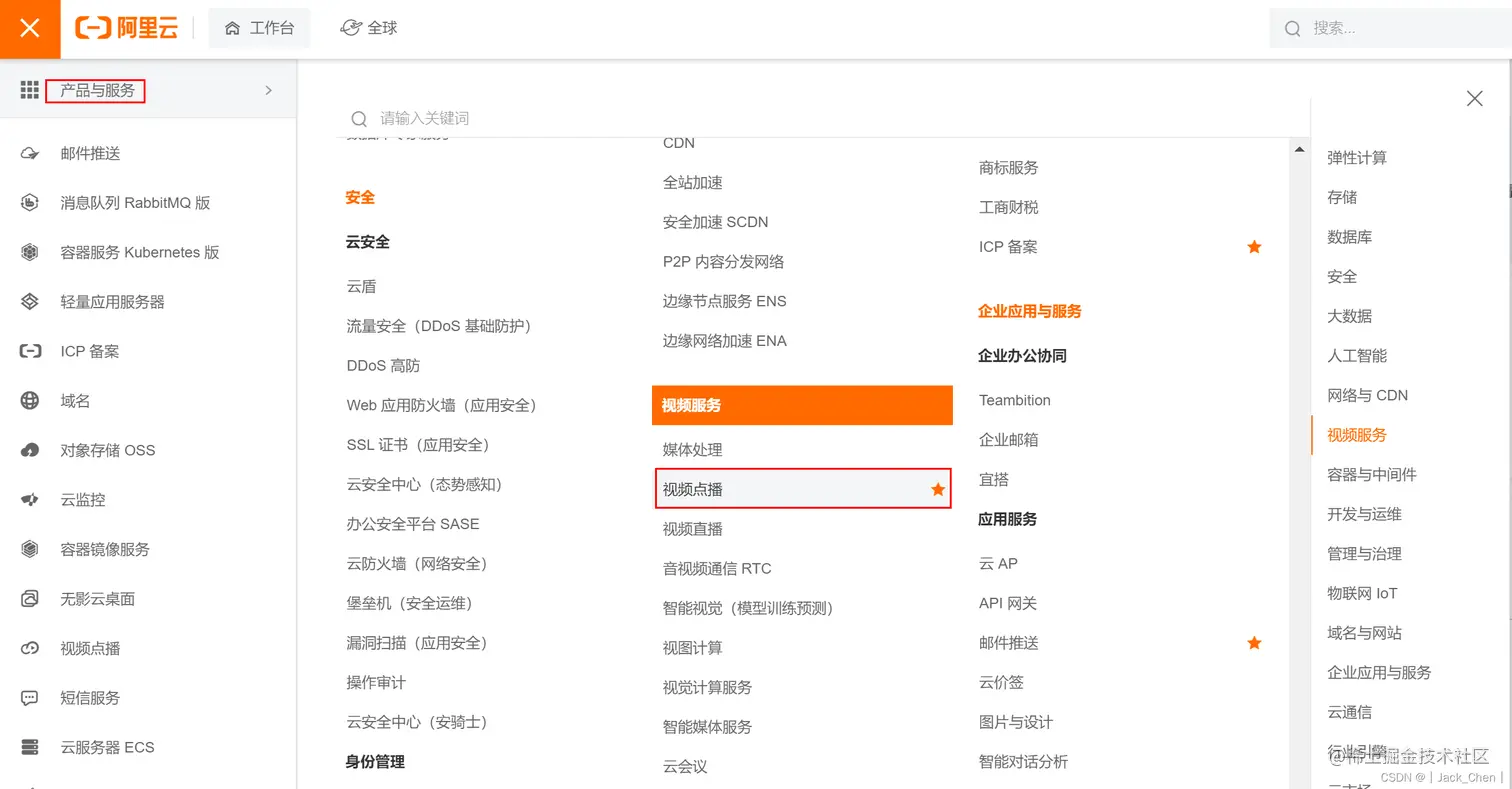Open 商标服务 link
The width and height of the screenshot is (1512, 789).
point(1008,168)
